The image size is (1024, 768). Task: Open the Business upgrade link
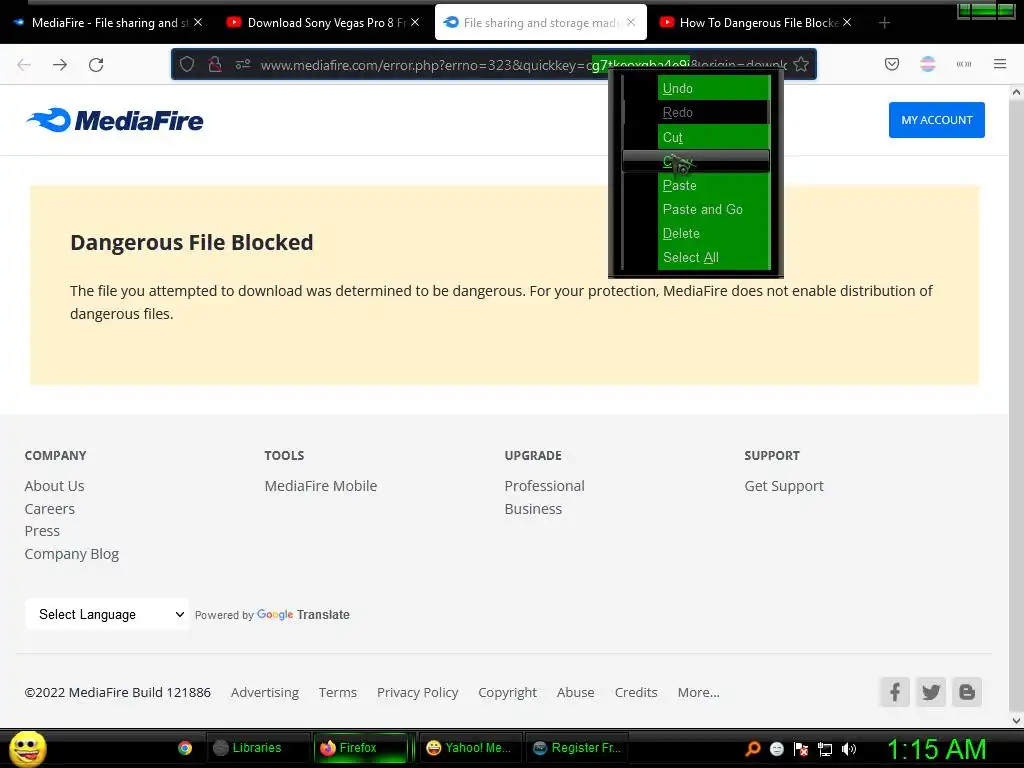[533, 509]
